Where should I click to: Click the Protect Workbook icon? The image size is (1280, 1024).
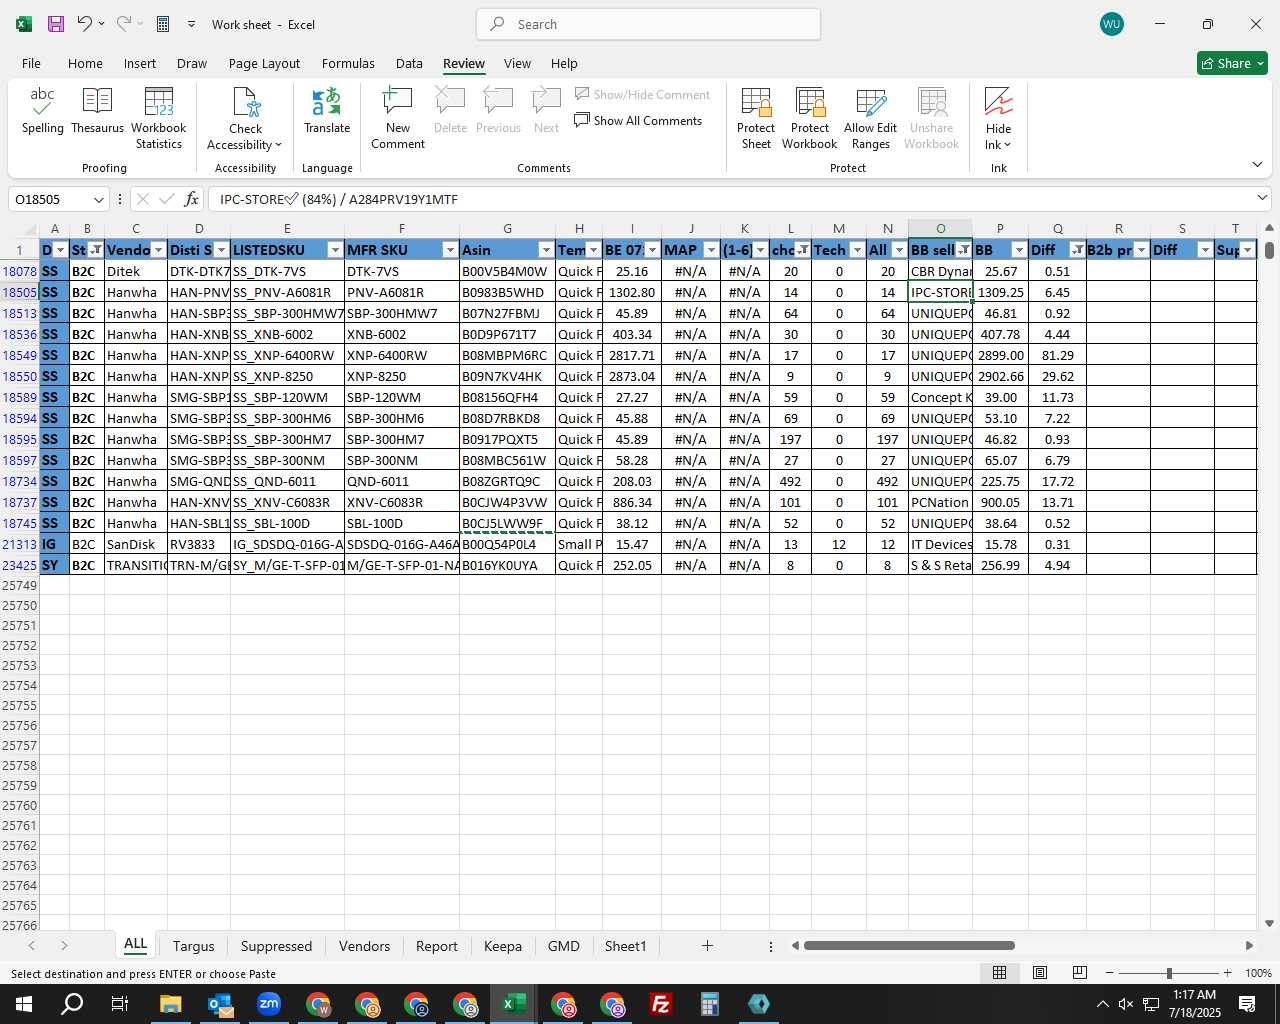coord(810,118)
